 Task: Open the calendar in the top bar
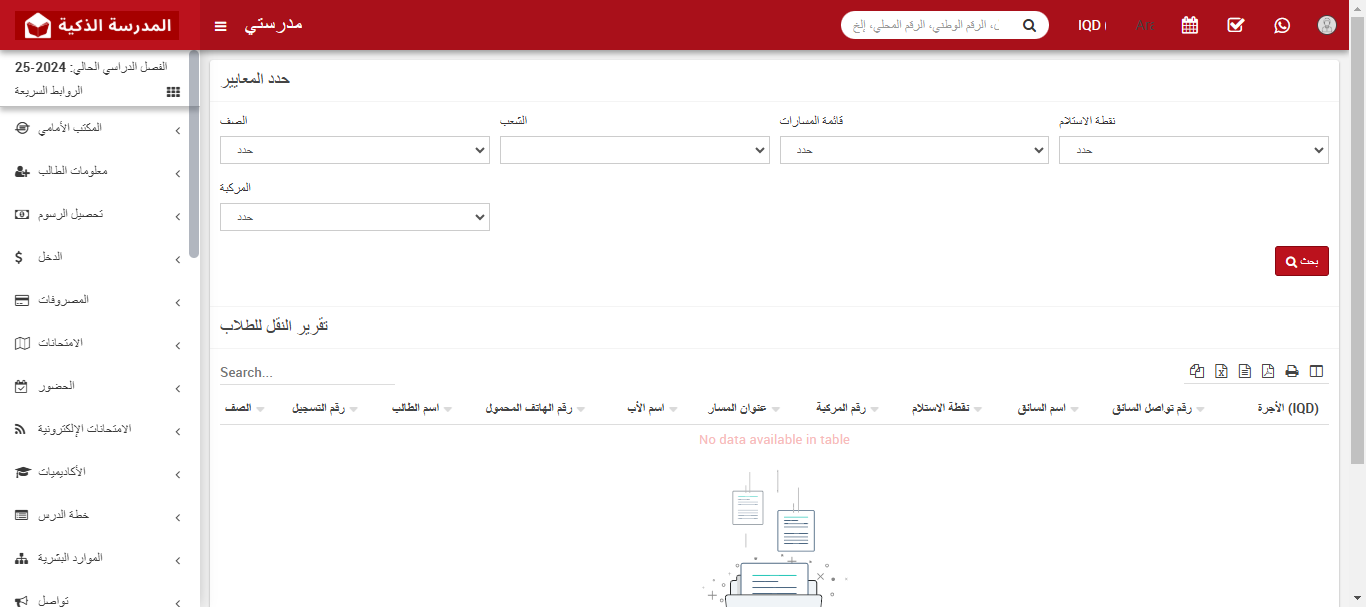[x=1189, y=25]
